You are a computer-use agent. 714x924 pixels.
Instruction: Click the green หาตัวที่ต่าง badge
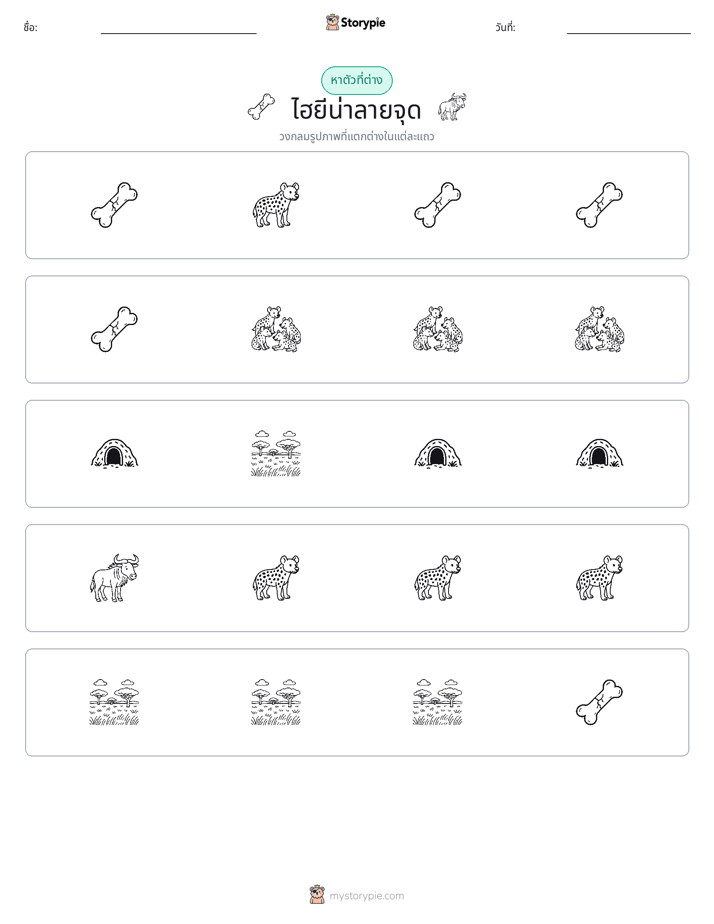click(x=356, y=80)
